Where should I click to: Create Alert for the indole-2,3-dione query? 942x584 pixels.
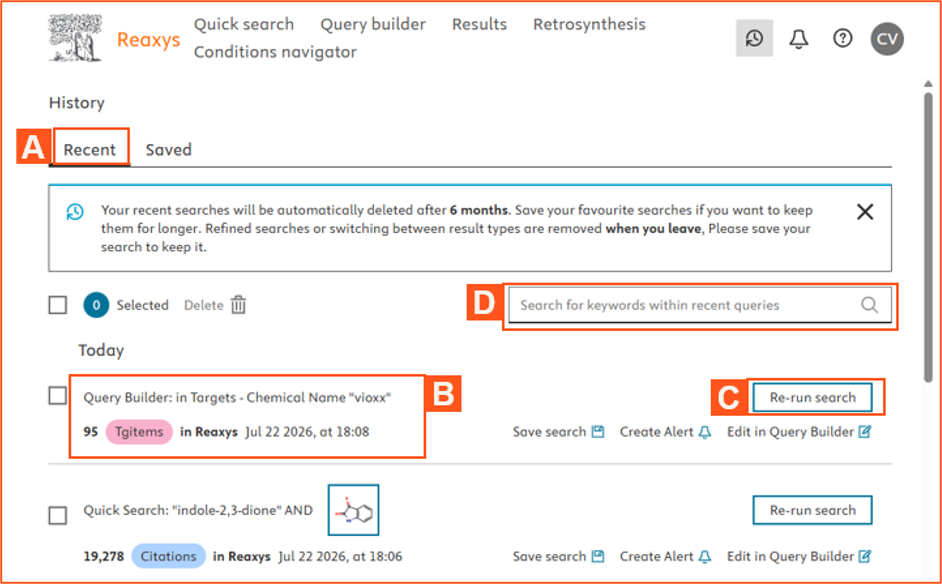pyautogui.click(x=666, y=556)
